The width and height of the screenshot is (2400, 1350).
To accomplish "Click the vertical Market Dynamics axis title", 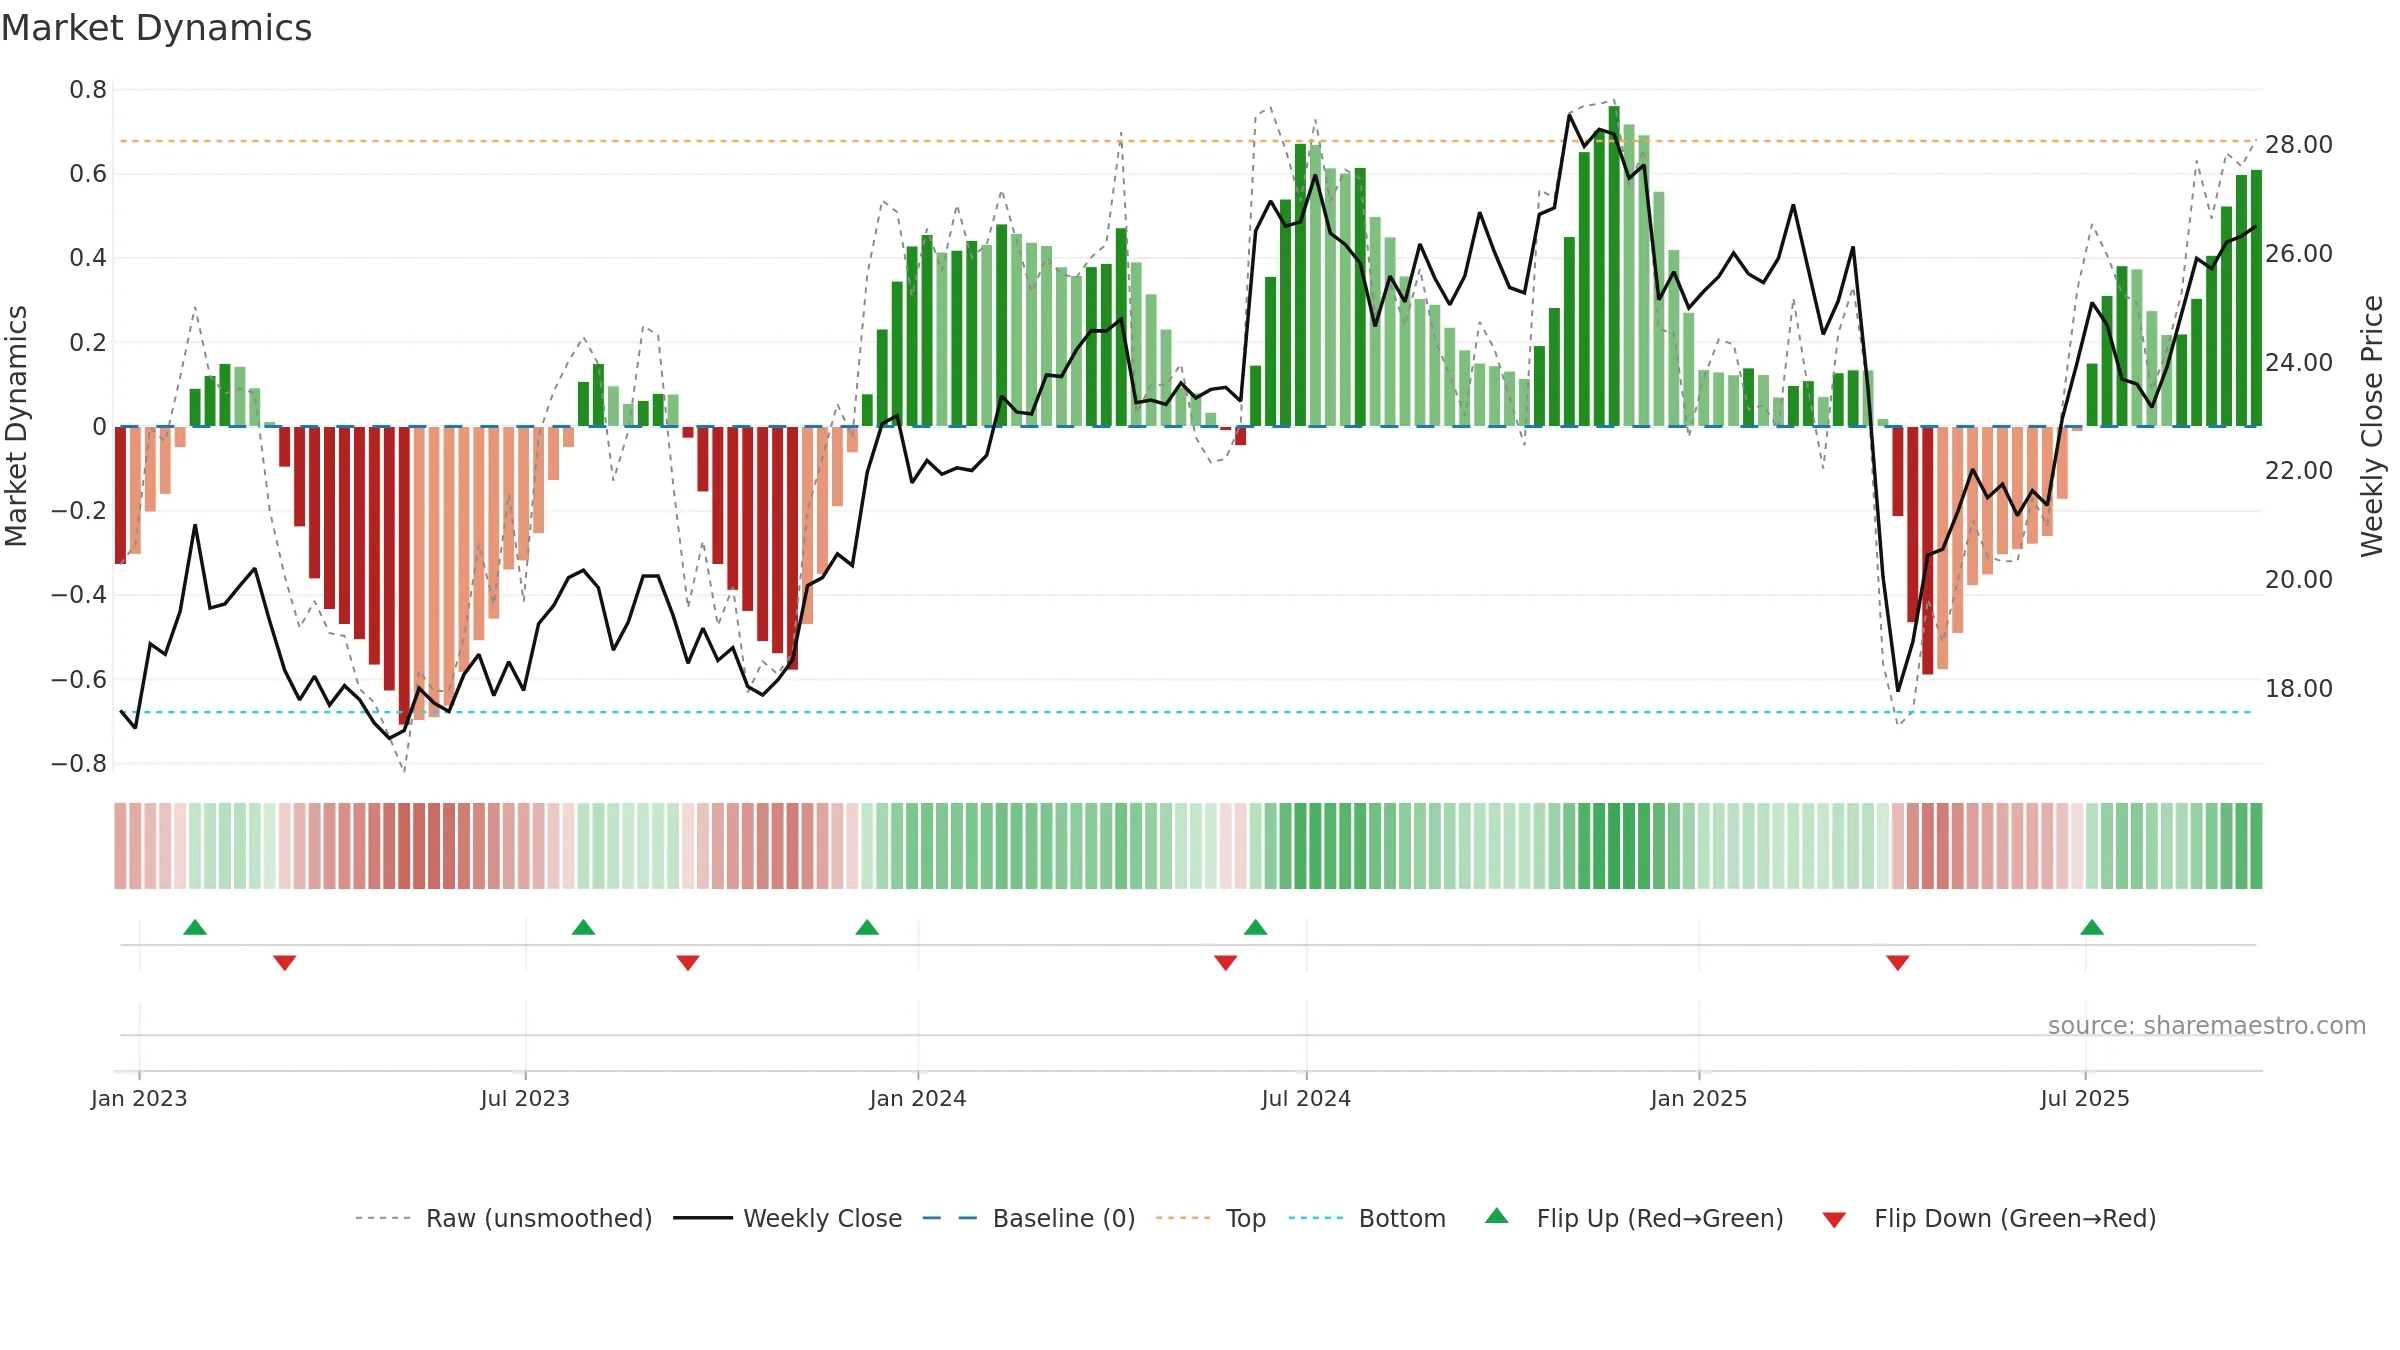I will pyautogui.click(x=16, y=426).
